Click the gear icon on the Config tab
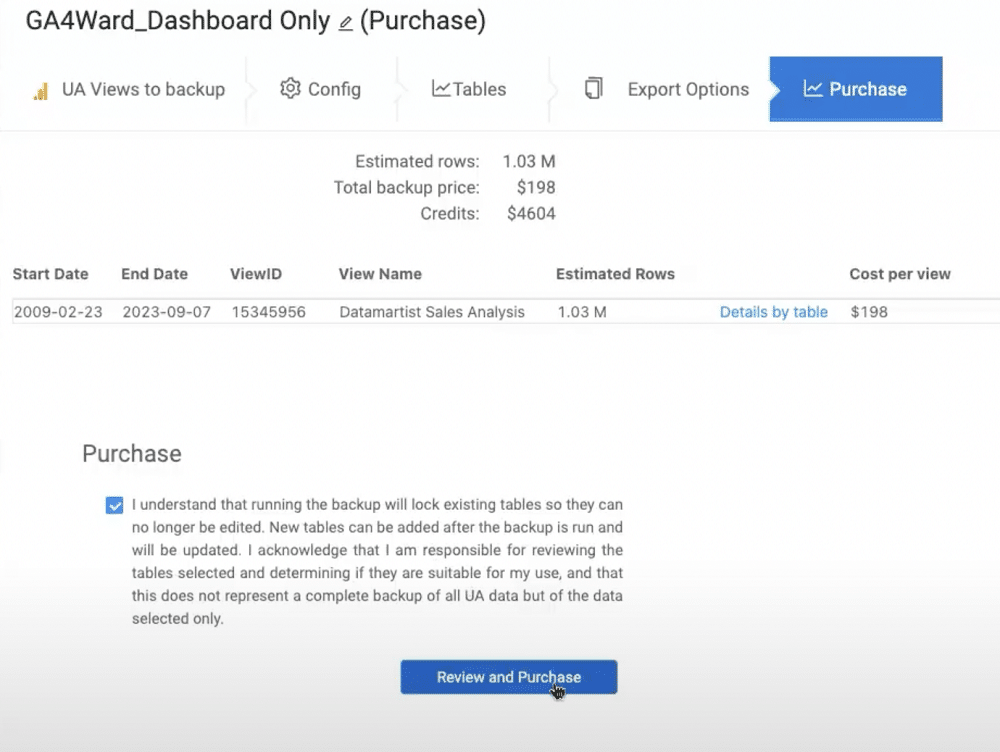Screen dimensions: 1000x752 tap(289, 89)
